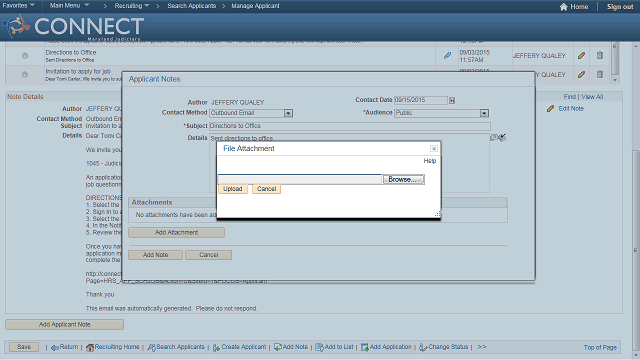Click the View All link
Viewport: 640px width, 360px height.
click(592, 97)
